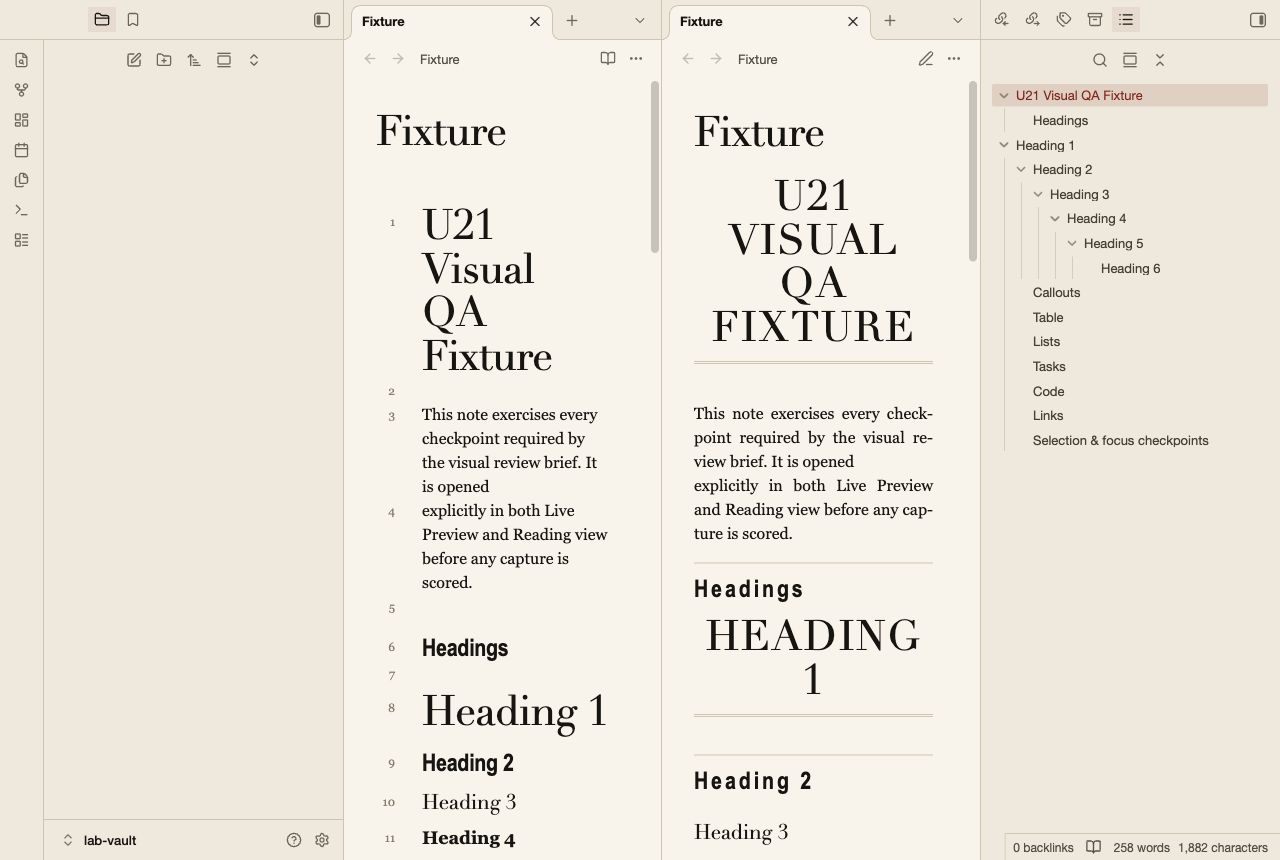Image resolution: width=1280 pixels, height=860 pixels.
Task: Create a new note icon
Action: tap(134, 60)
